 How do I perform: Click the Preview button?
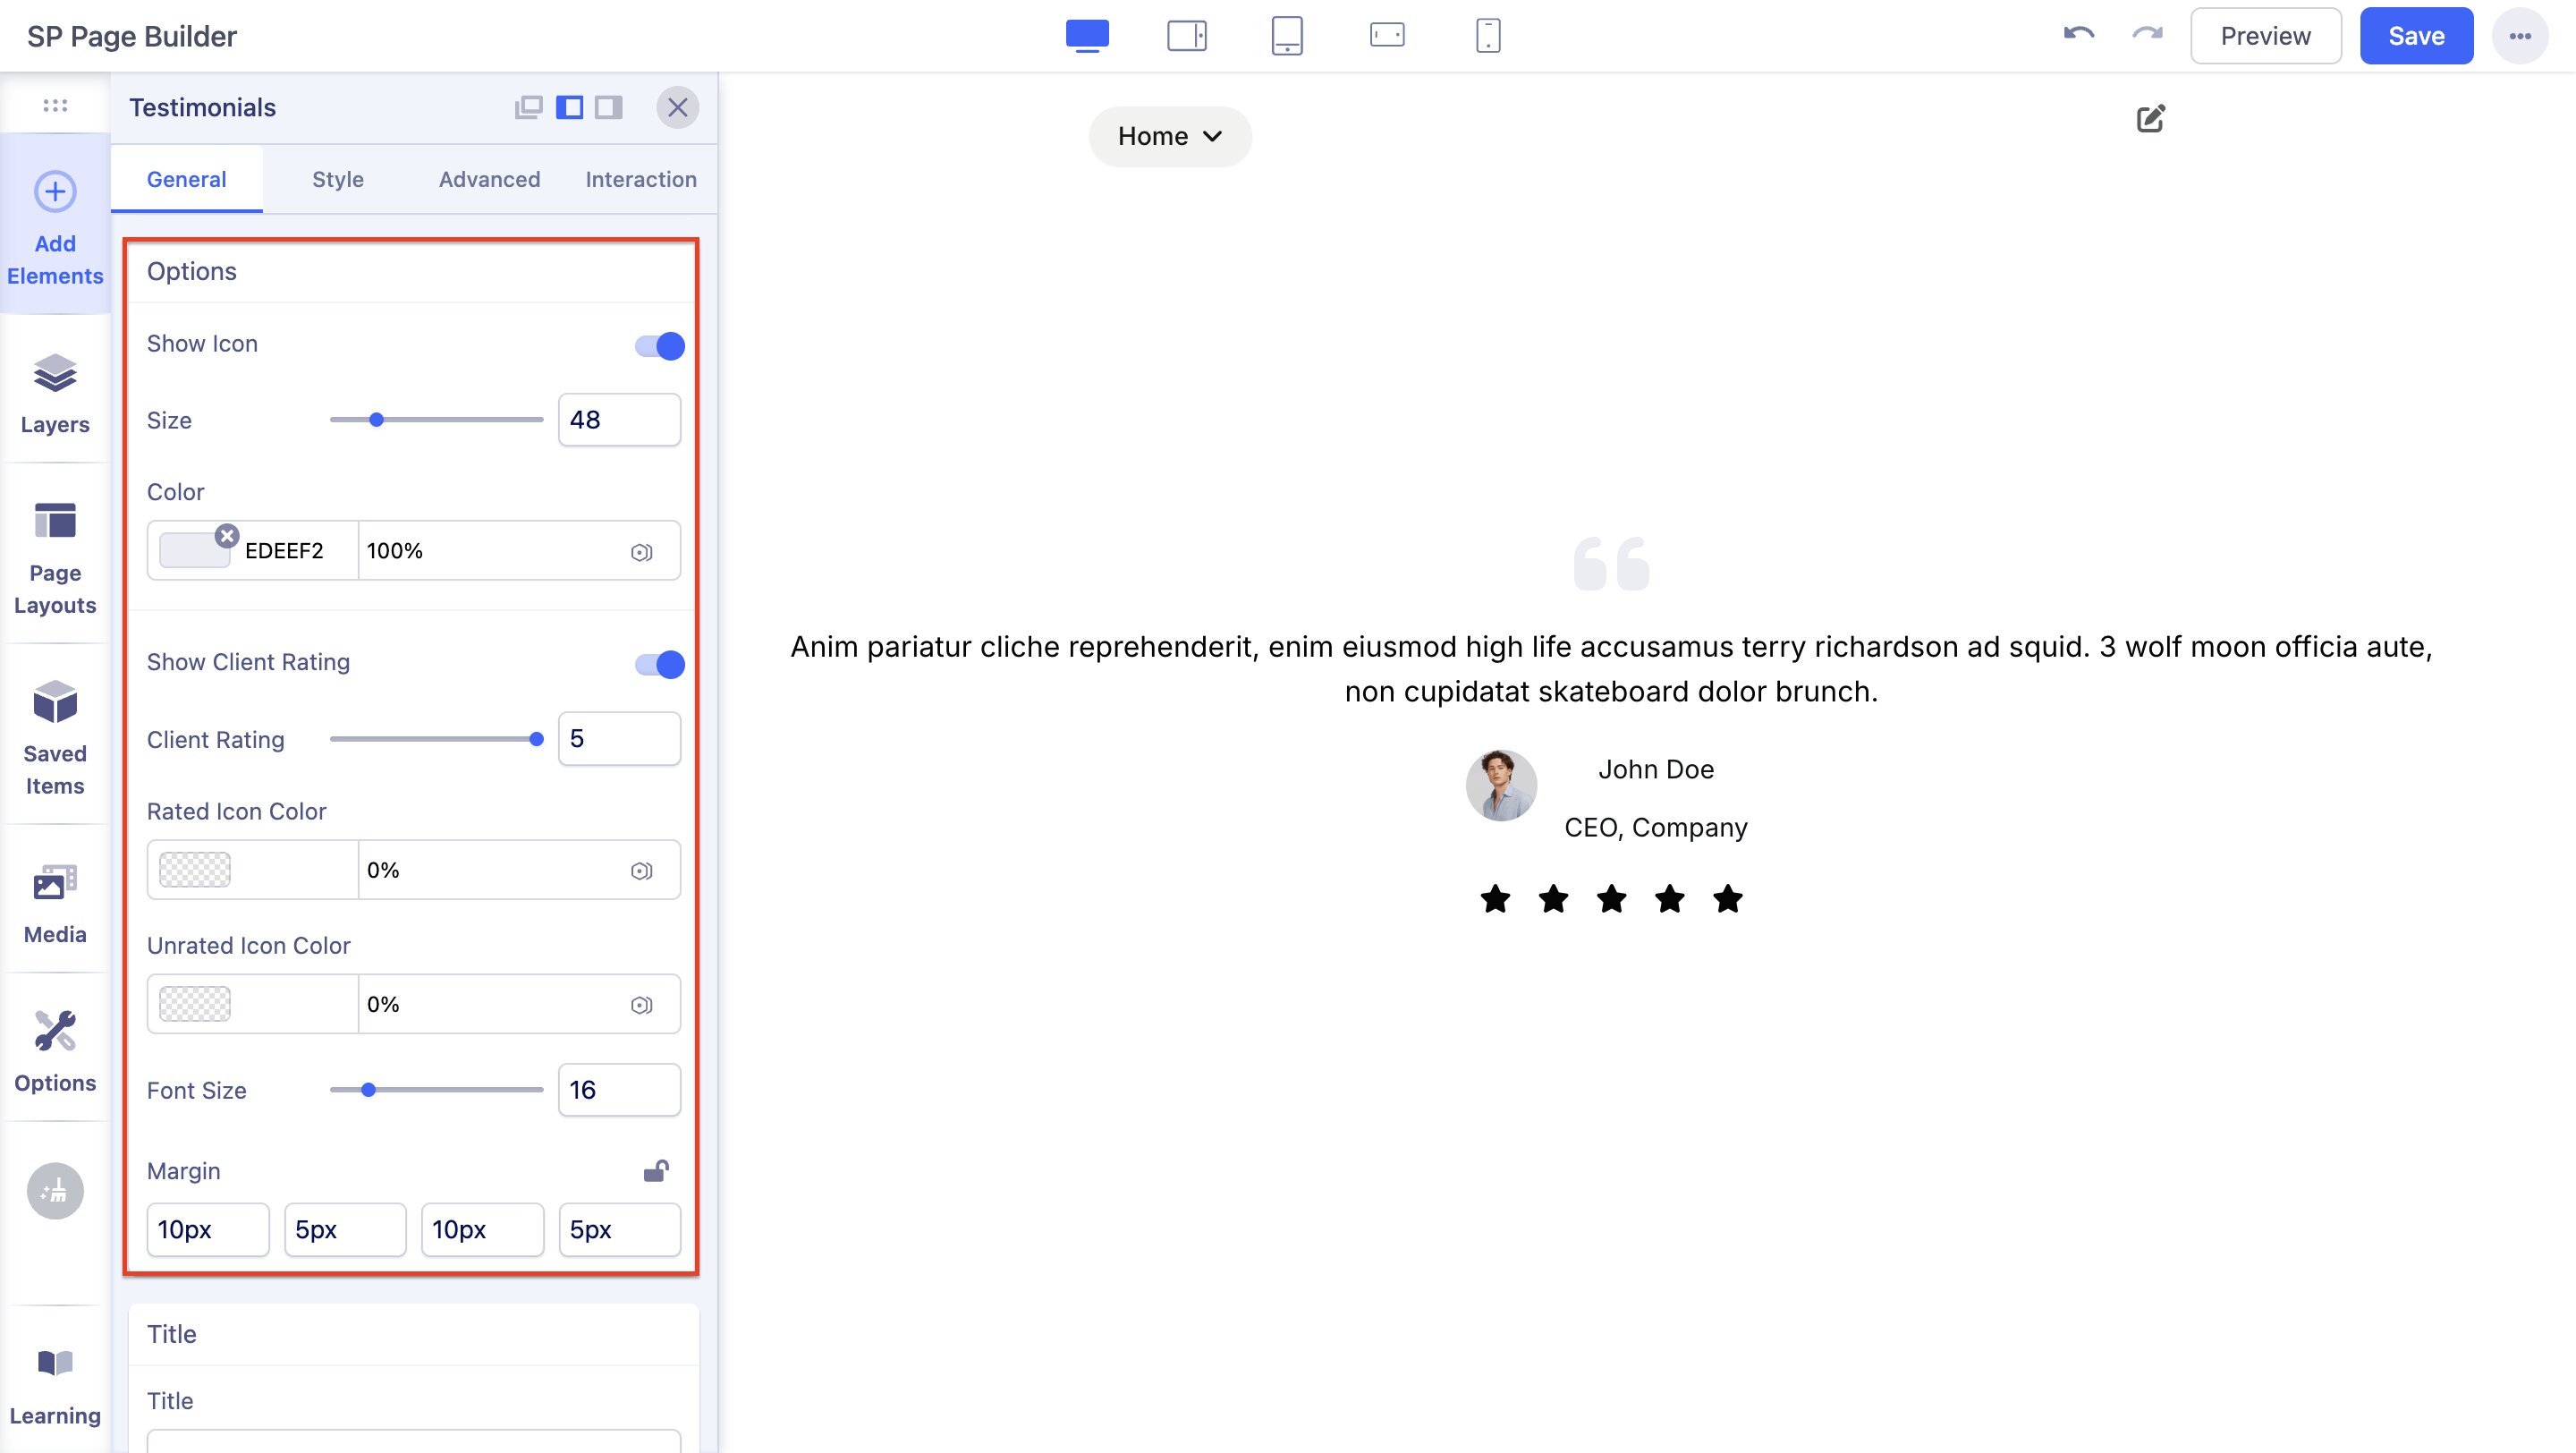coord(2265,36)
